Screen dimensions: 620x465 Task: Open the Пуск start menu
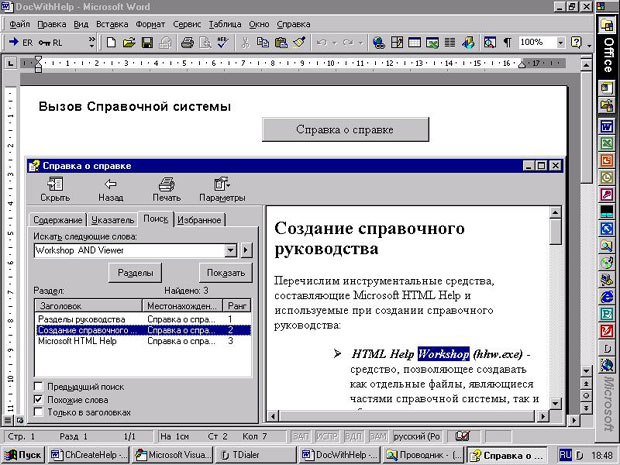(24, 455)
